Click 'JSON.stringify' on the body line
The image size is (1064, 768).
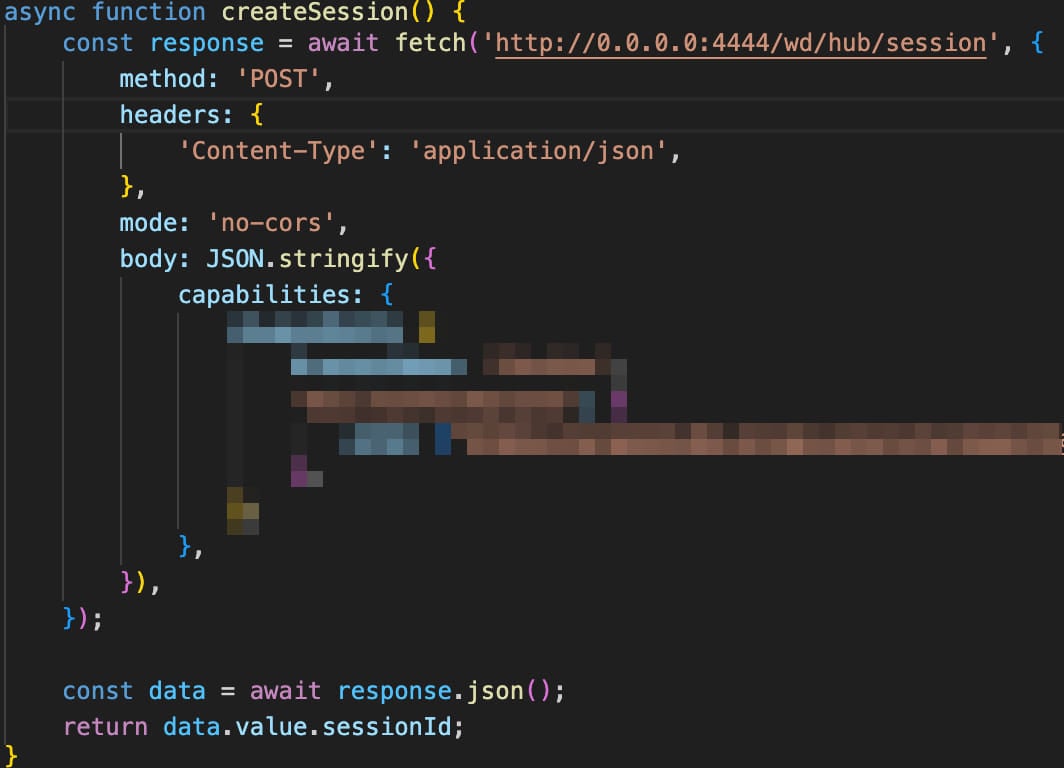(307, 259)
